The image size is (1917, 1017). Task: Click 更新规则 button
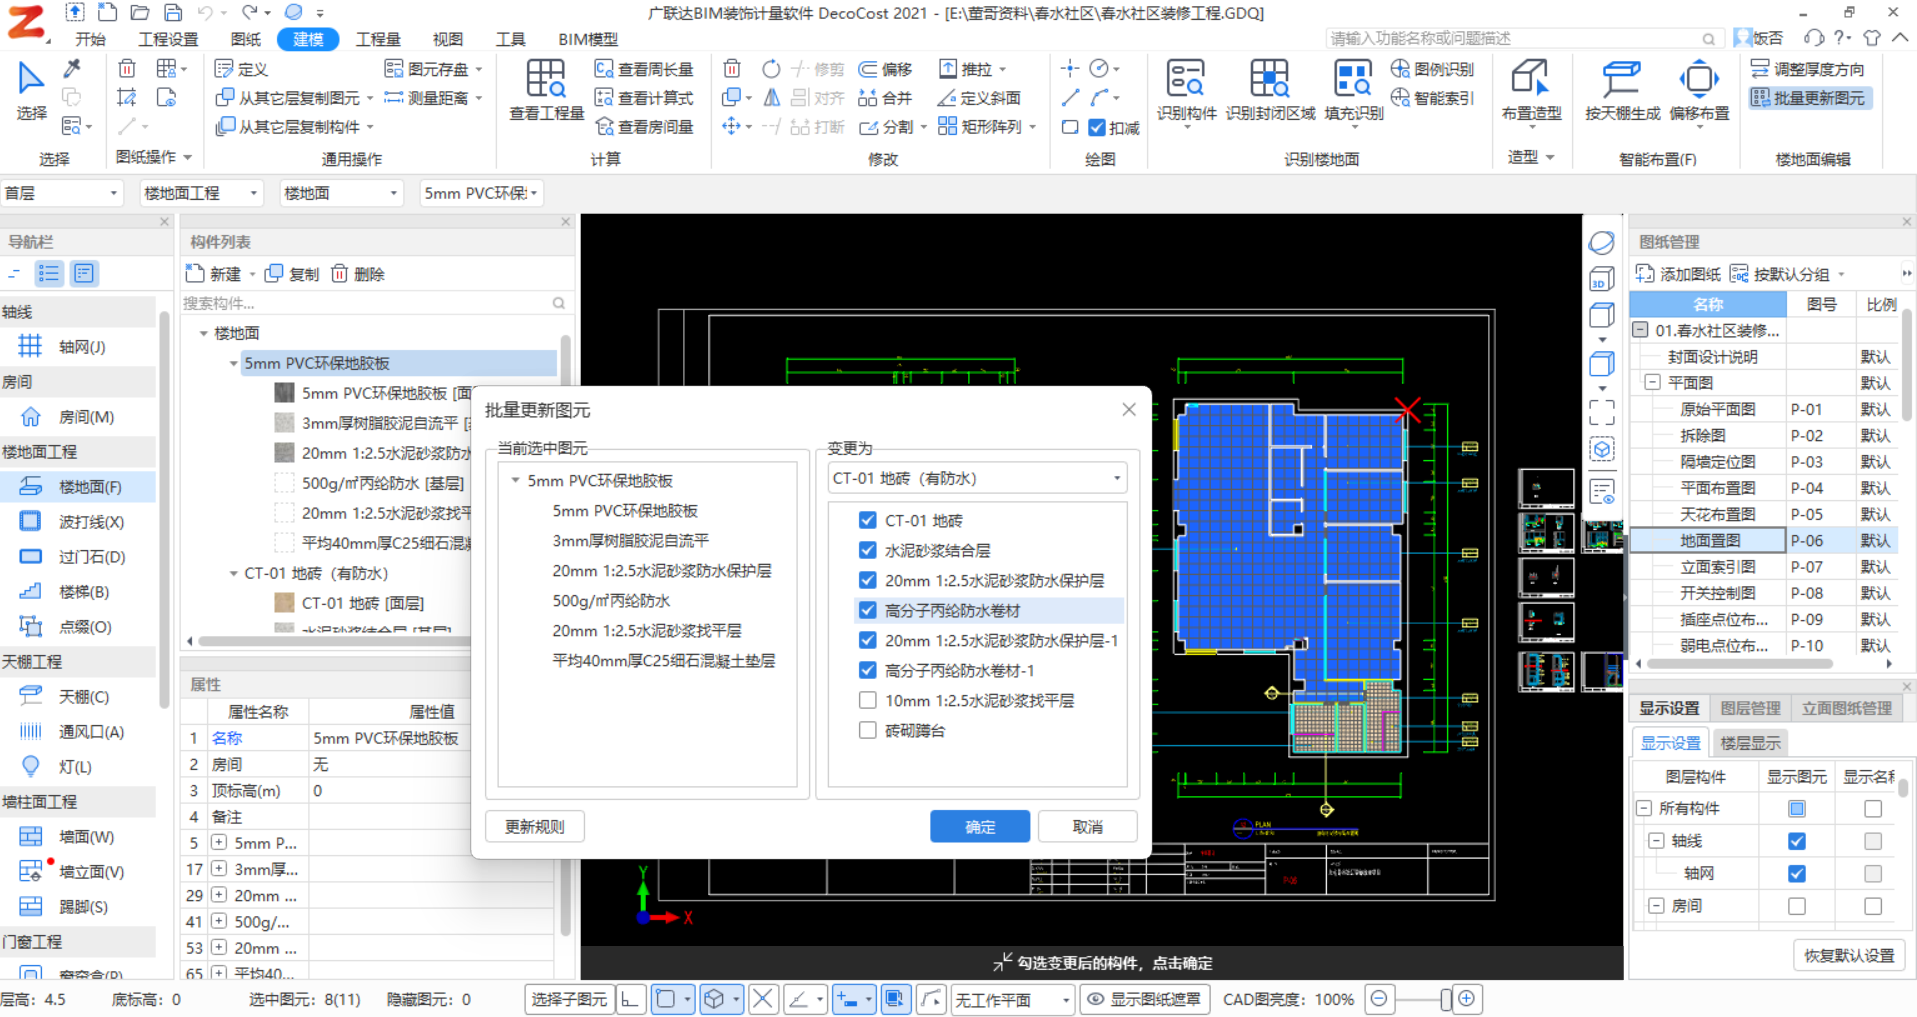tap(535, 827)
